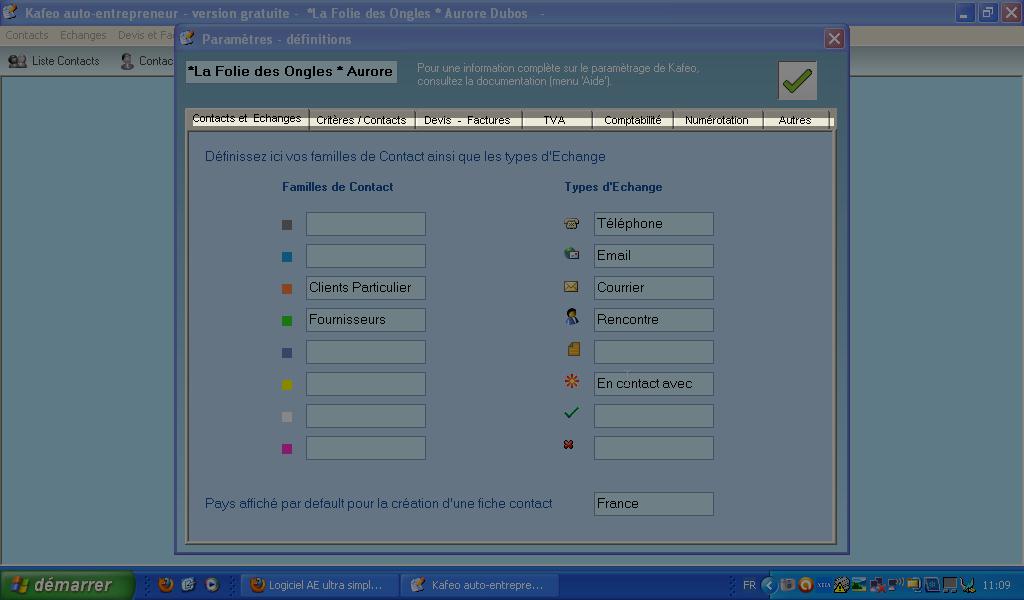Click the email icon beside Email field
This screenshot has height=600, width=1024.
tap(572, 254)
